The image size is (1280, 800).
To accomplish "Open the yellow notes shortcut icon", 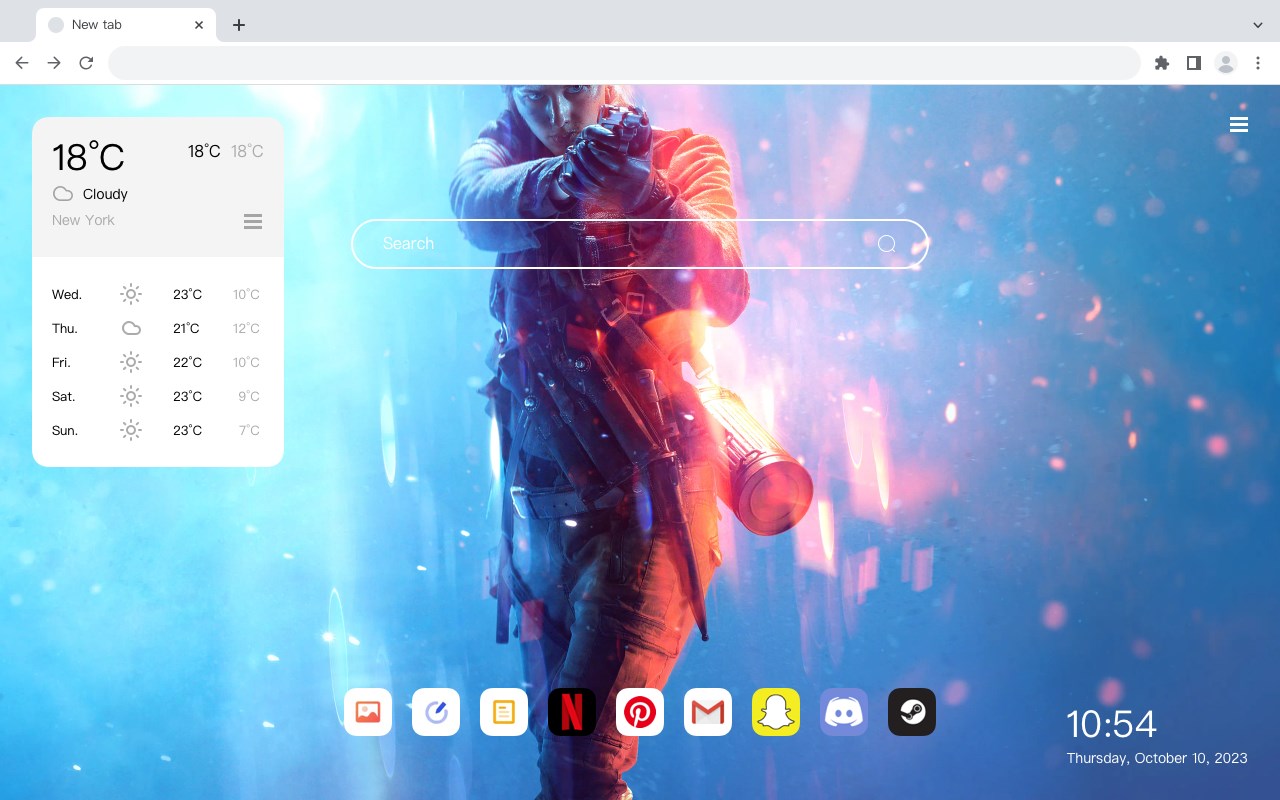I will pyautogui.click(x=504, y=712).
